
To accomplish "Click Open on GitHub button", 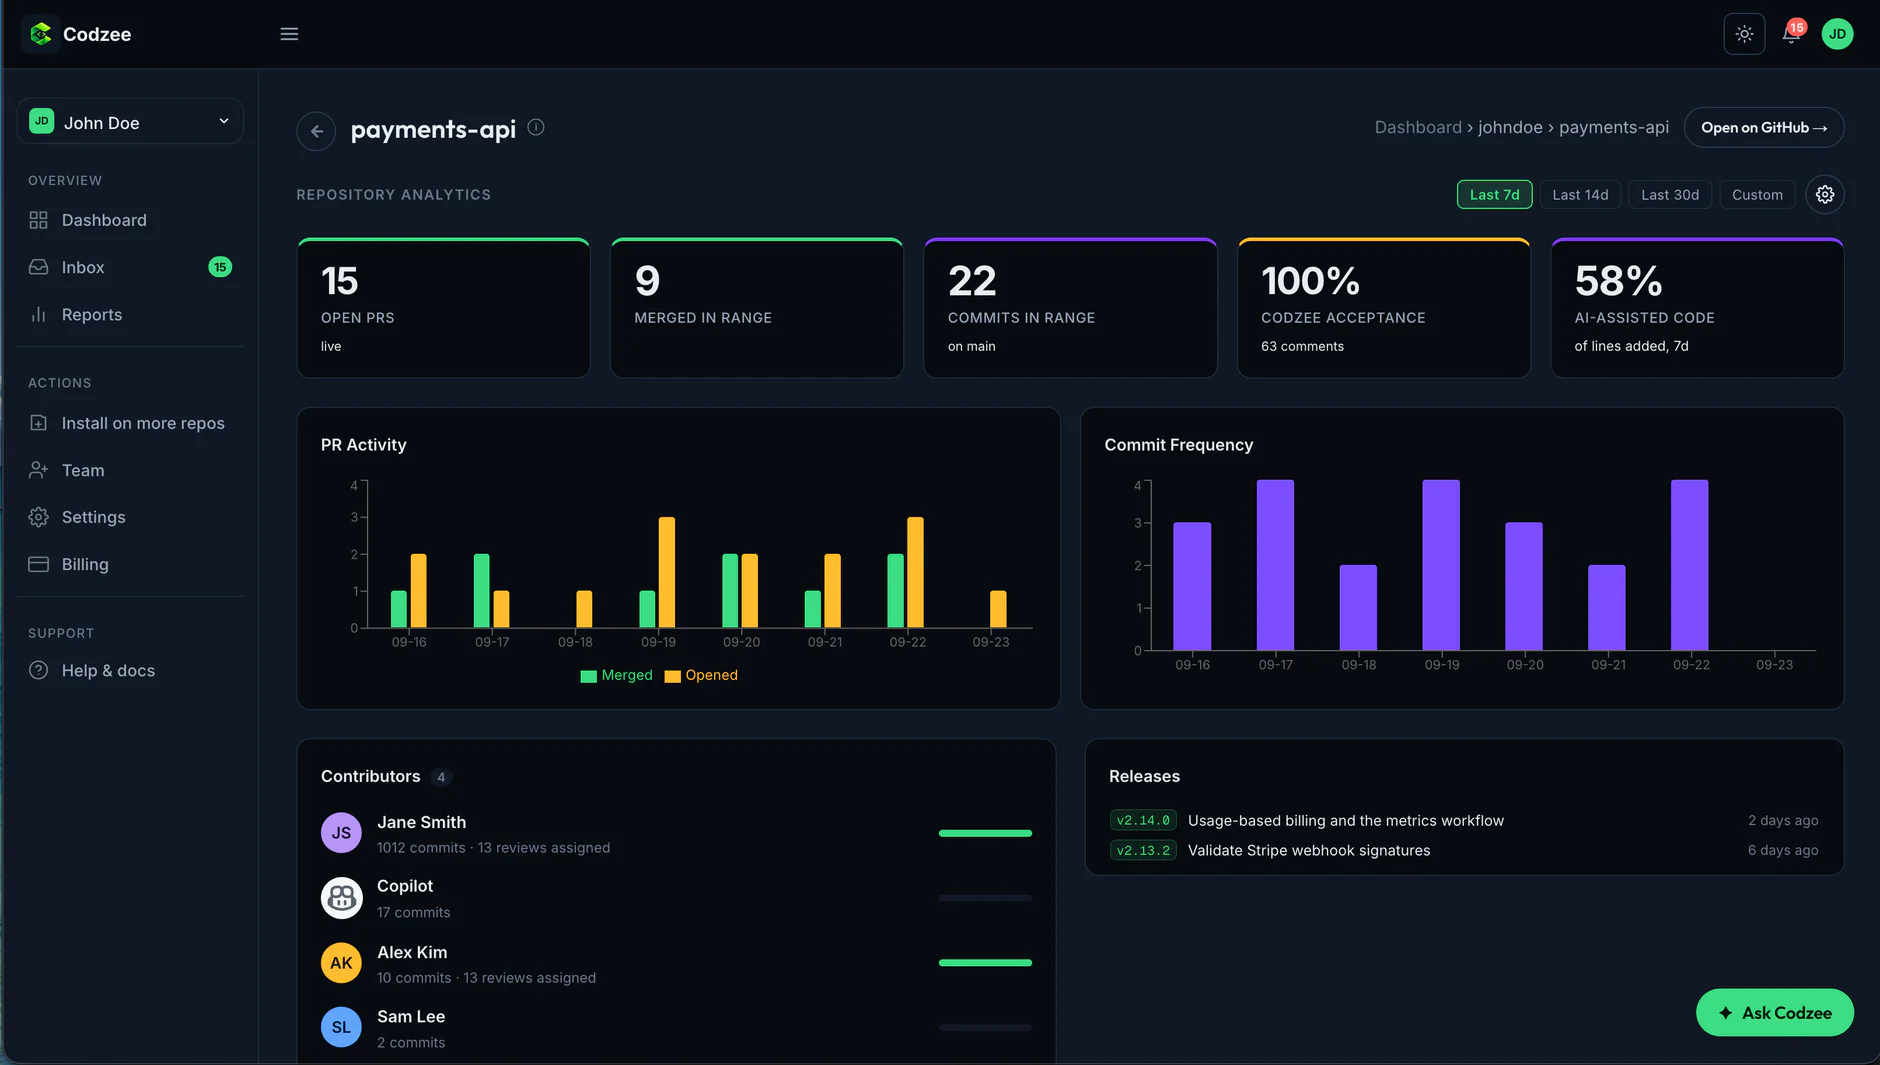I will tap(1764, 127).
